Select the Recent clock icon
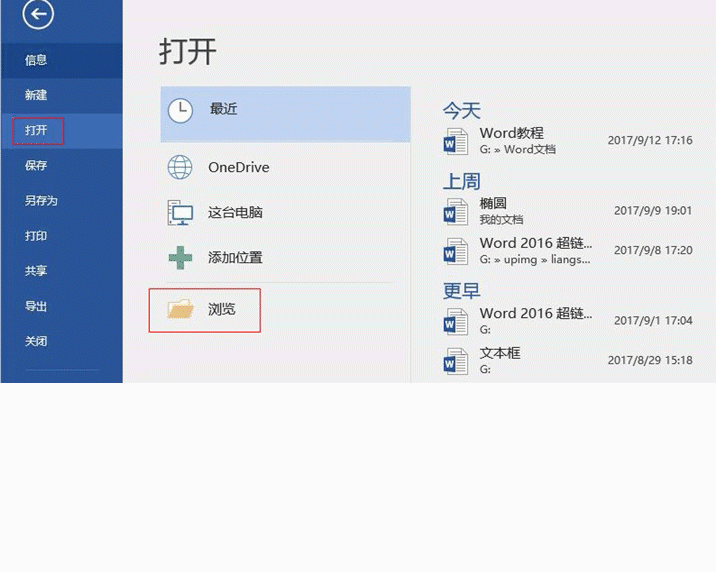The height and width of the screenshot is (572, 716). pyautogui.click(x=180, y=110)
